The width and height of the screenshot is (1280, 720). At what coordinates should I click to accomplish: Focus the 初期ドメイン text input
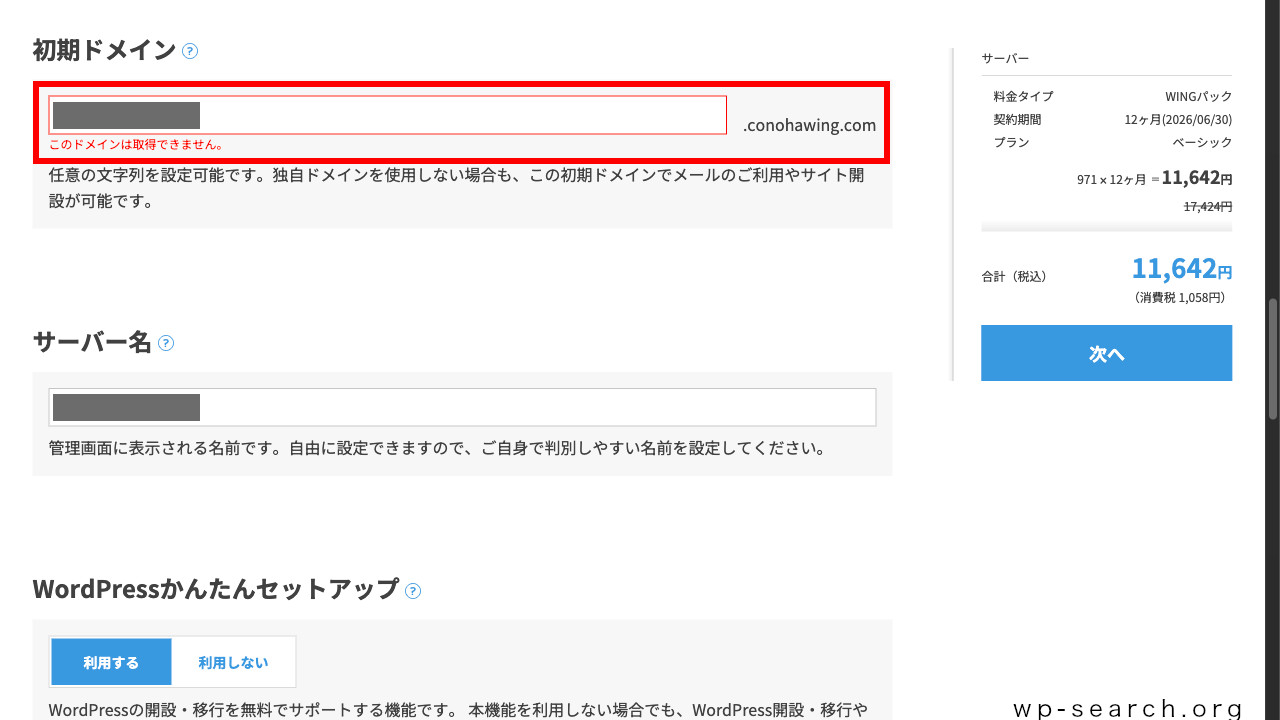[x=460, y=115]
